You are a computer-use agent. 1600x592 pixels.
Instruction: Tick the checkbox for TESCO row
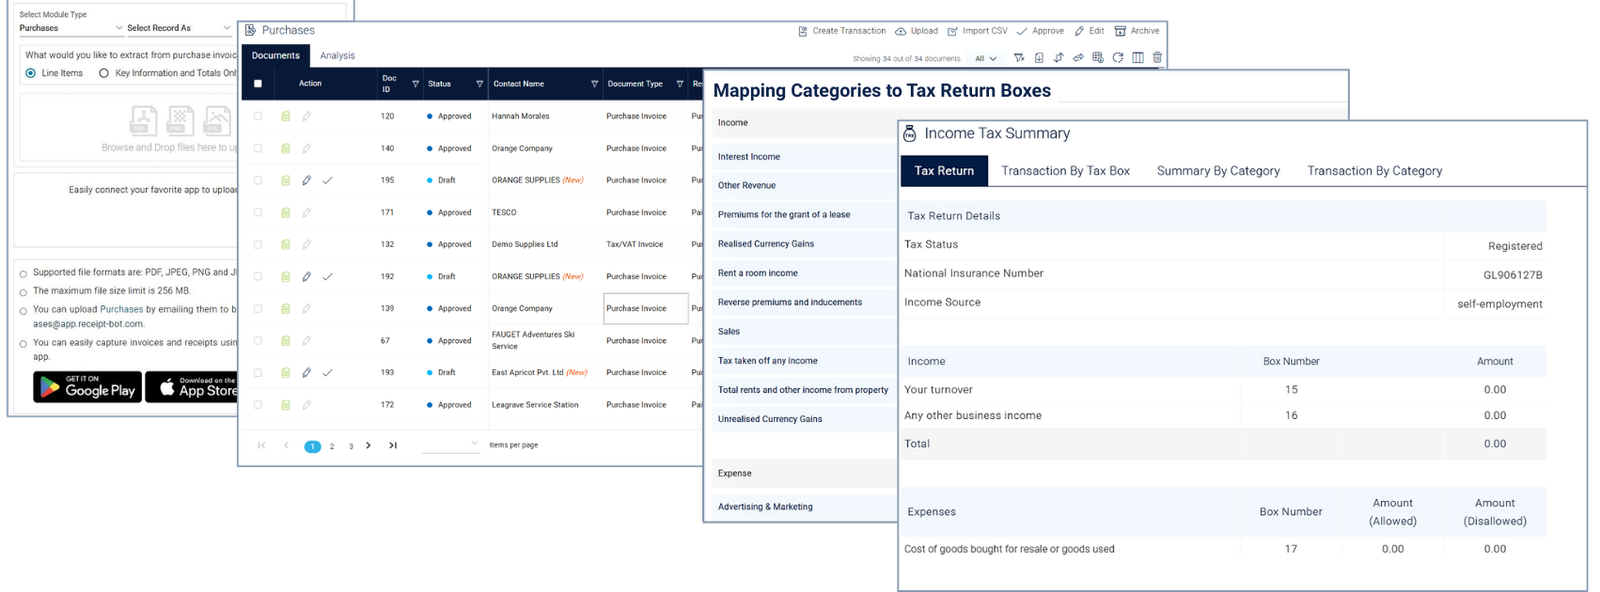tap(258, 212)
